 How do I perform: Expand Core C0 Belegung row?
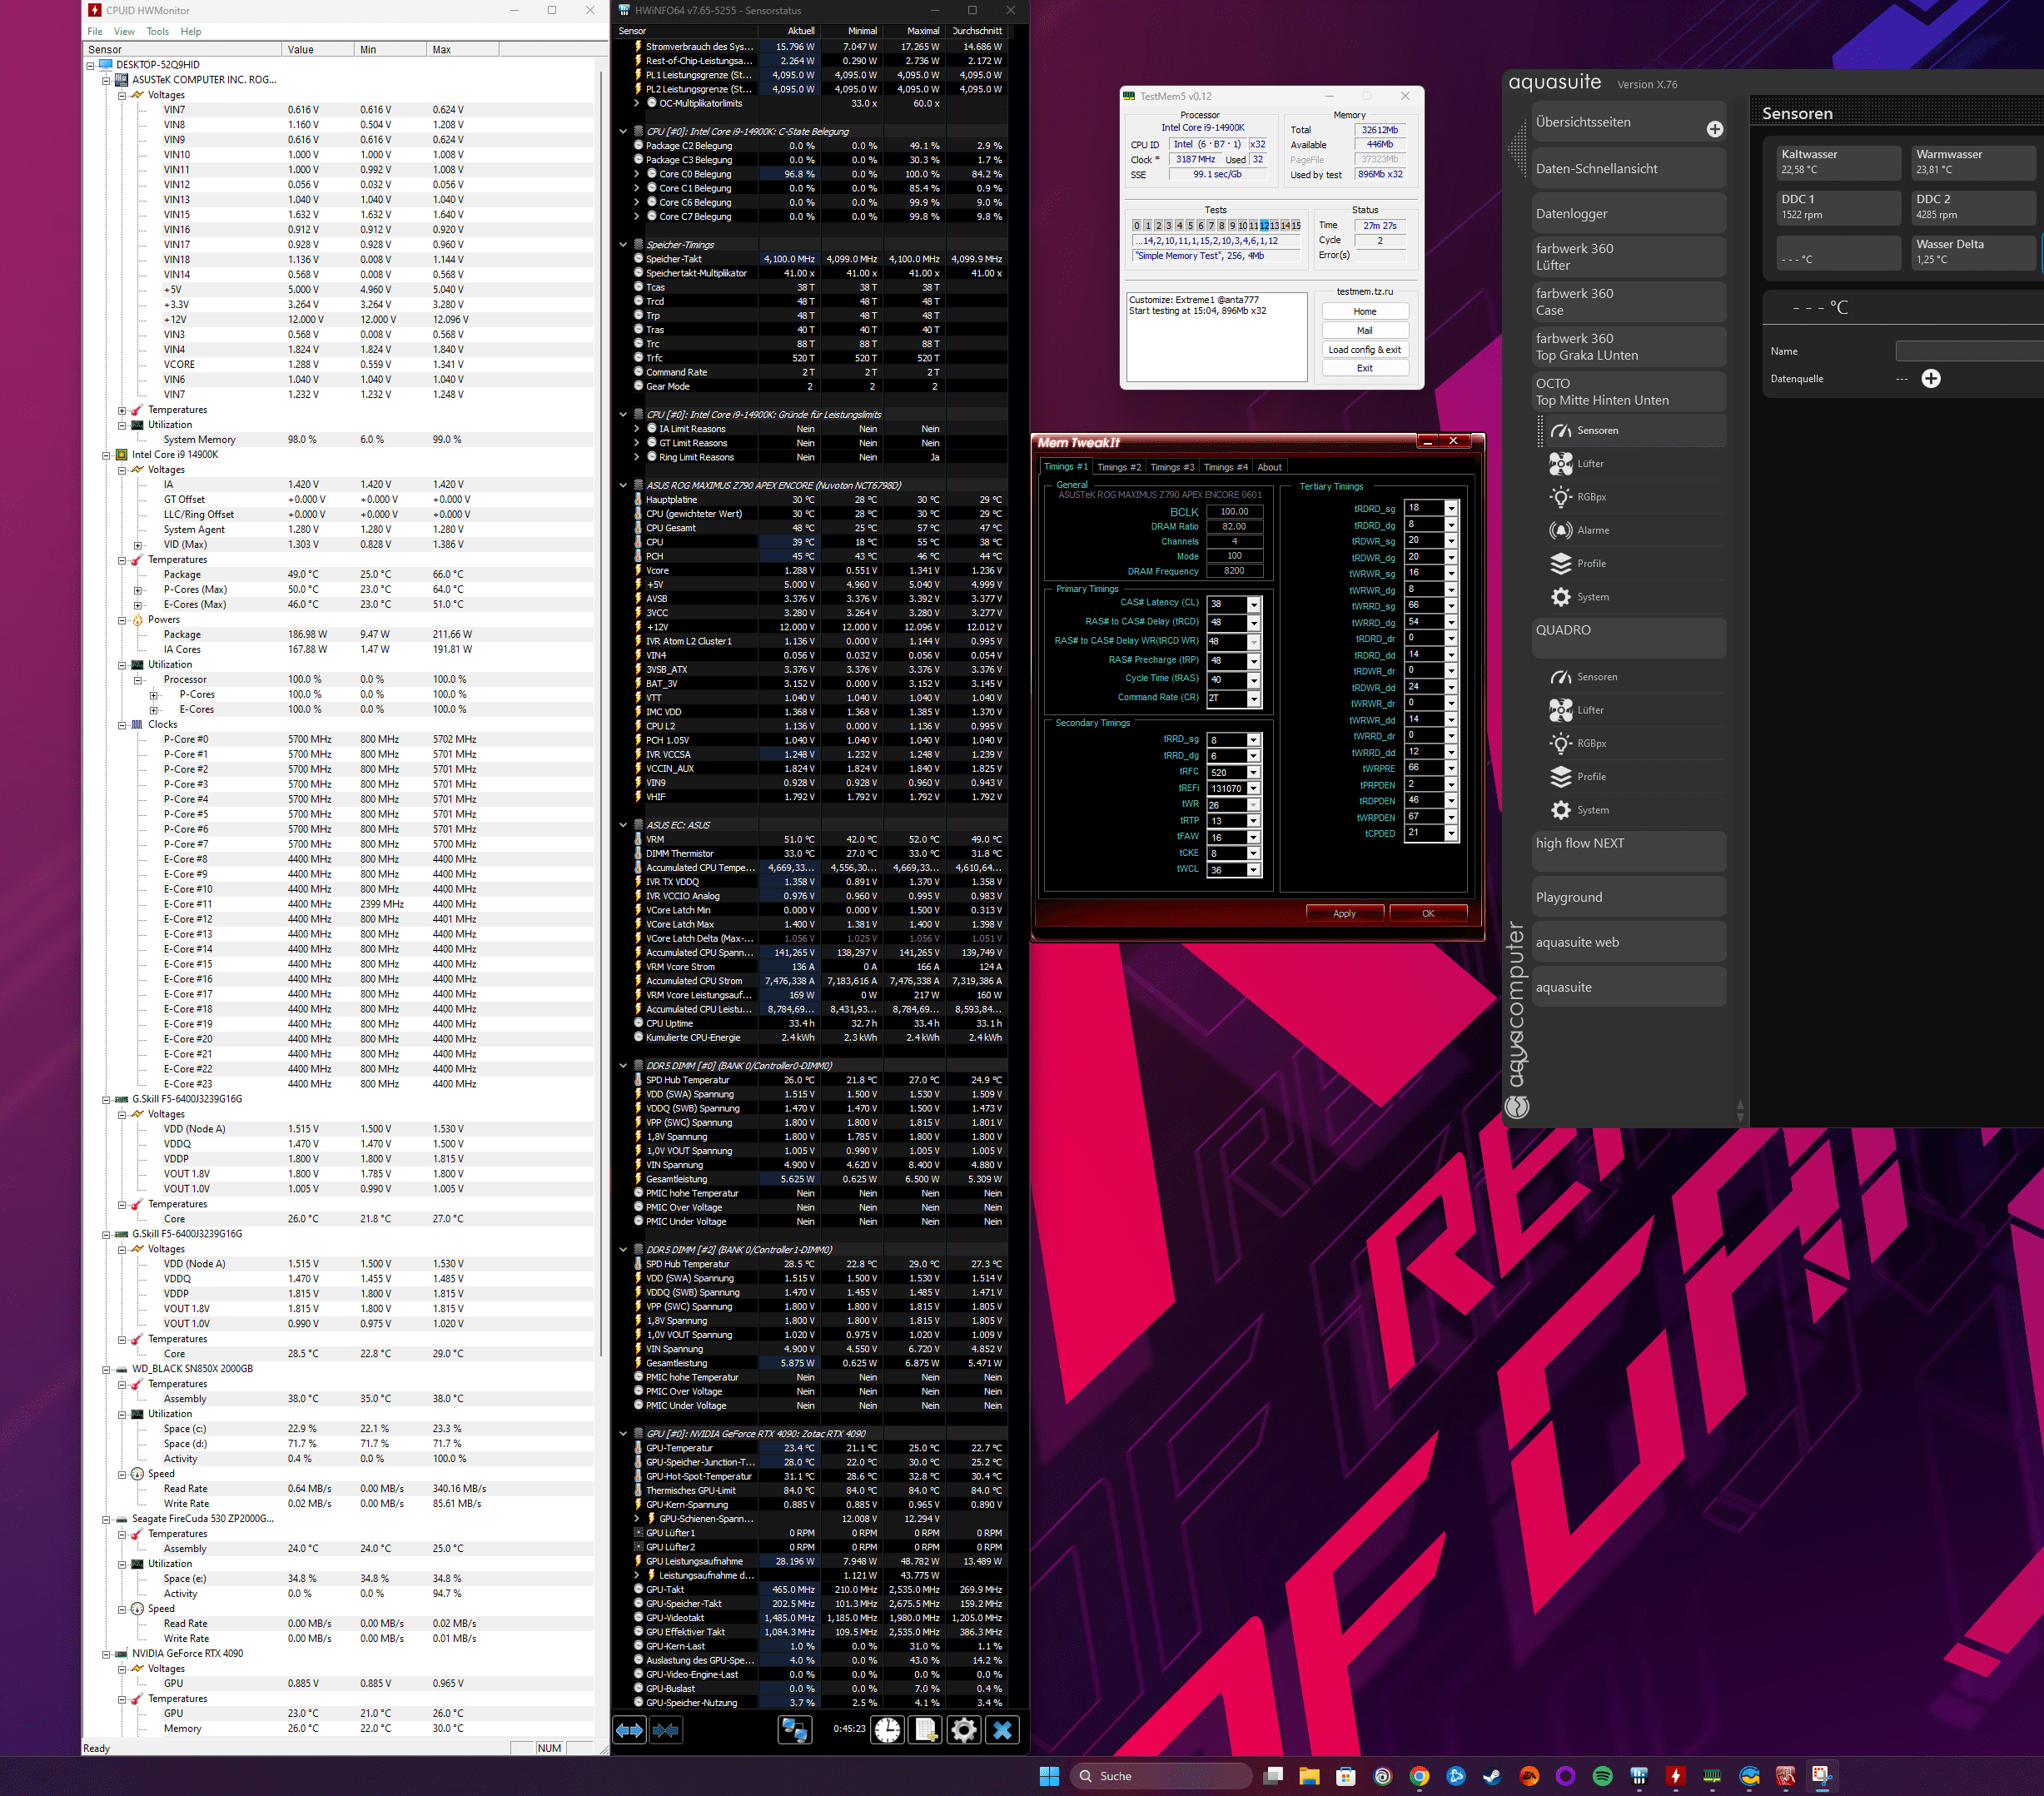point(637,174)
